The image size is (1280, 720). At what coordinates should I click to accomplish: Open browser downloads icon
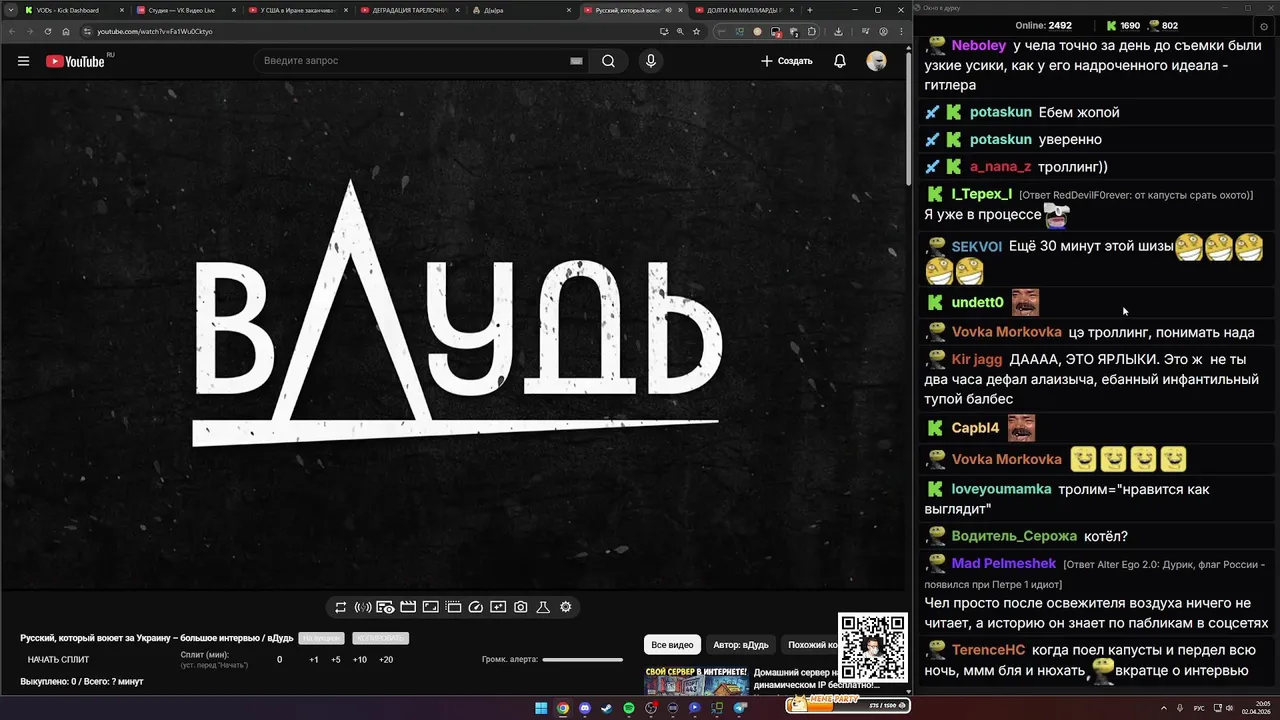tap(837, 31)
